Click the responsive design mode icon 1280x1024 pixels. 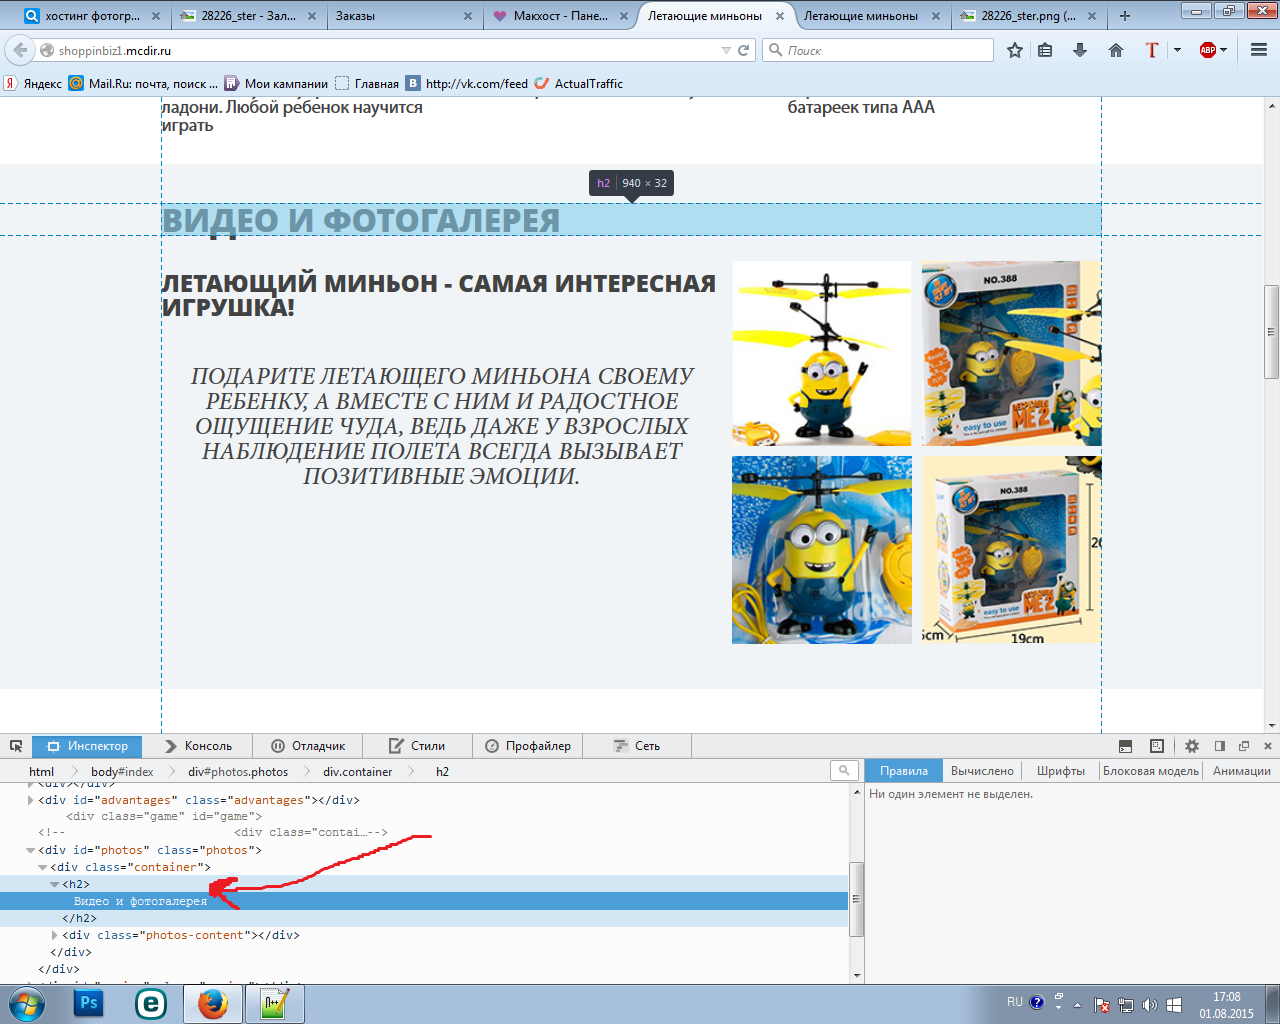point(1157,746)
